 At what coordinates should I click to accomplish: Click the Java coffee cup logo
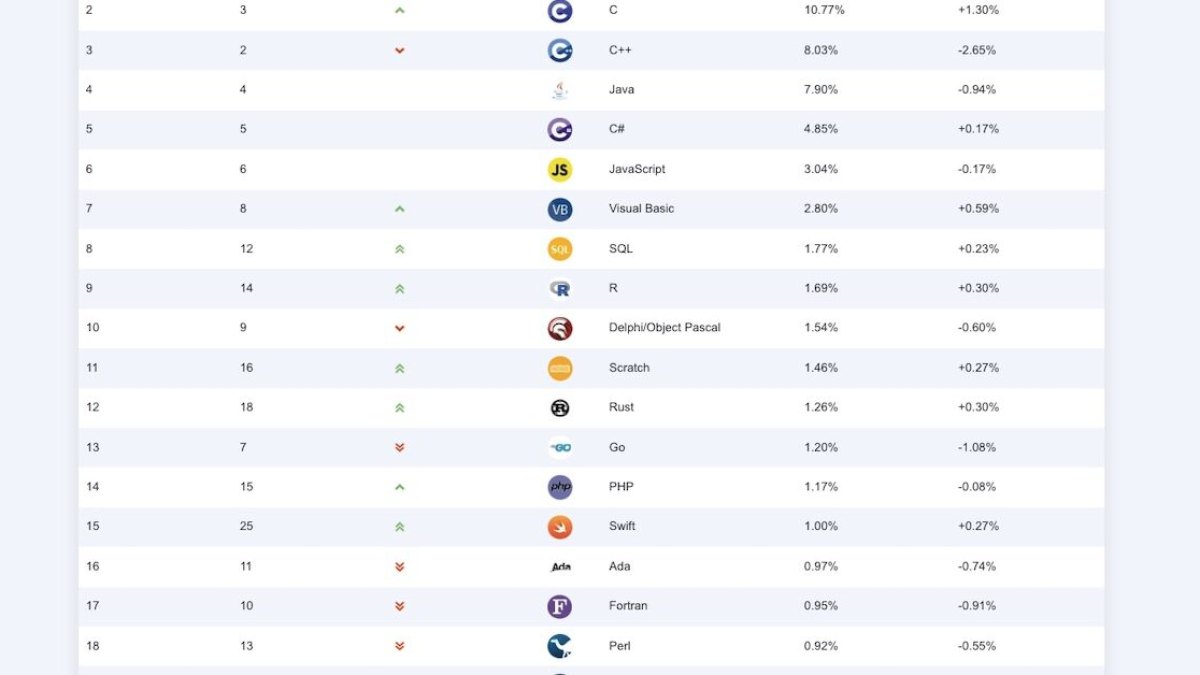click(x=560, y=90)
